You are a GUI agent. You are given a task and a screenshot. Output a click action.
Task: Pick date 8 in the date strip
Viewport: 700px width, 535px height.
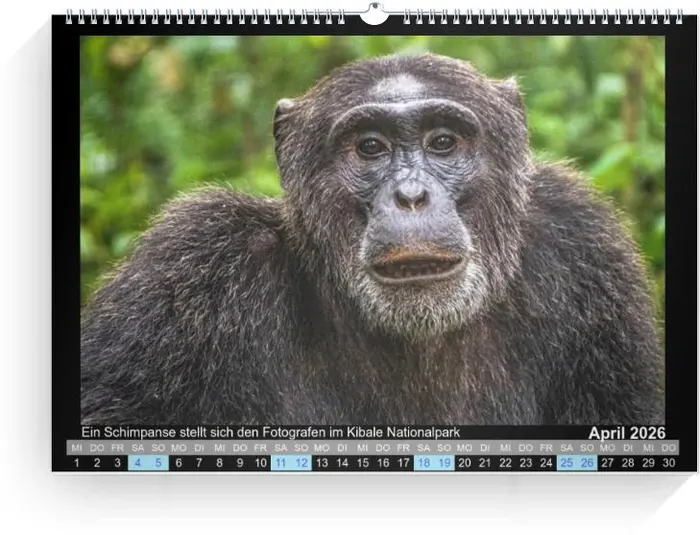[219, 463]
